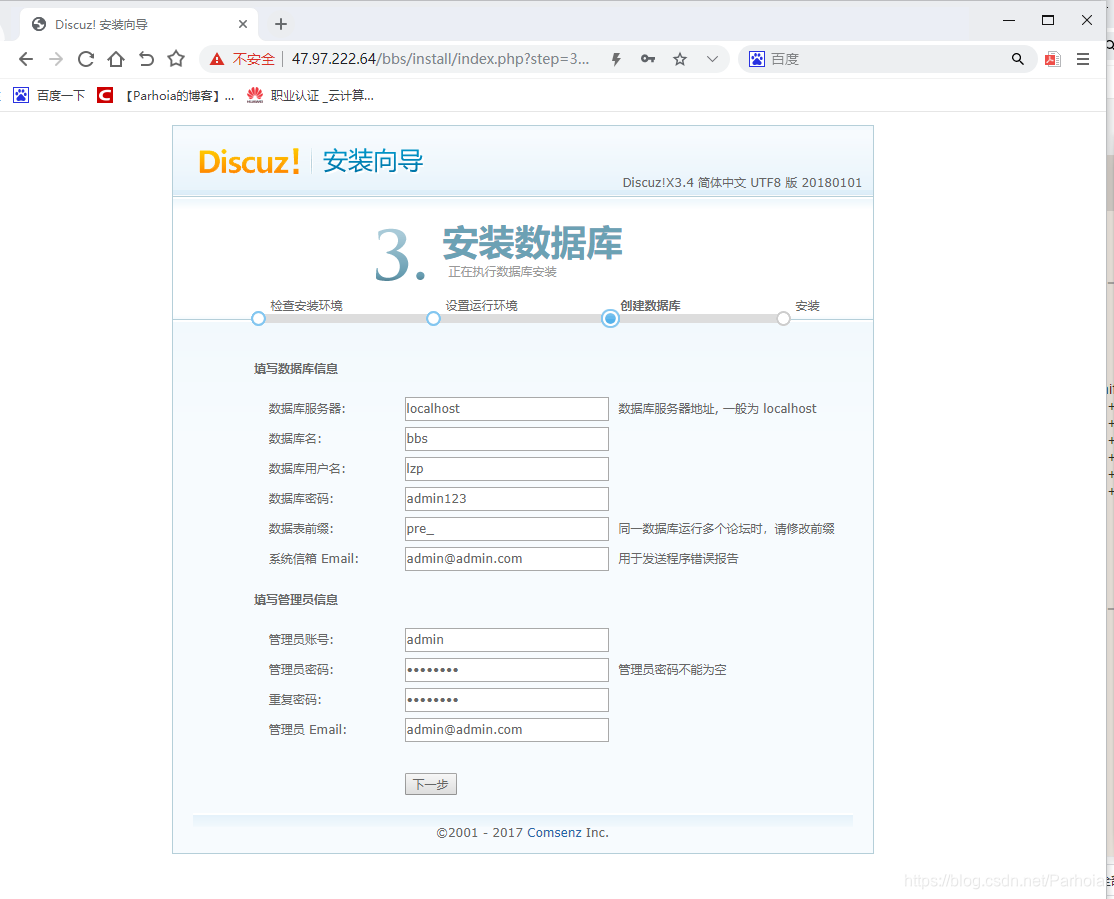Click the 数据库用户名 field containing lzp
This screenshot has height=899, width=1114.
tap(507, 469)
